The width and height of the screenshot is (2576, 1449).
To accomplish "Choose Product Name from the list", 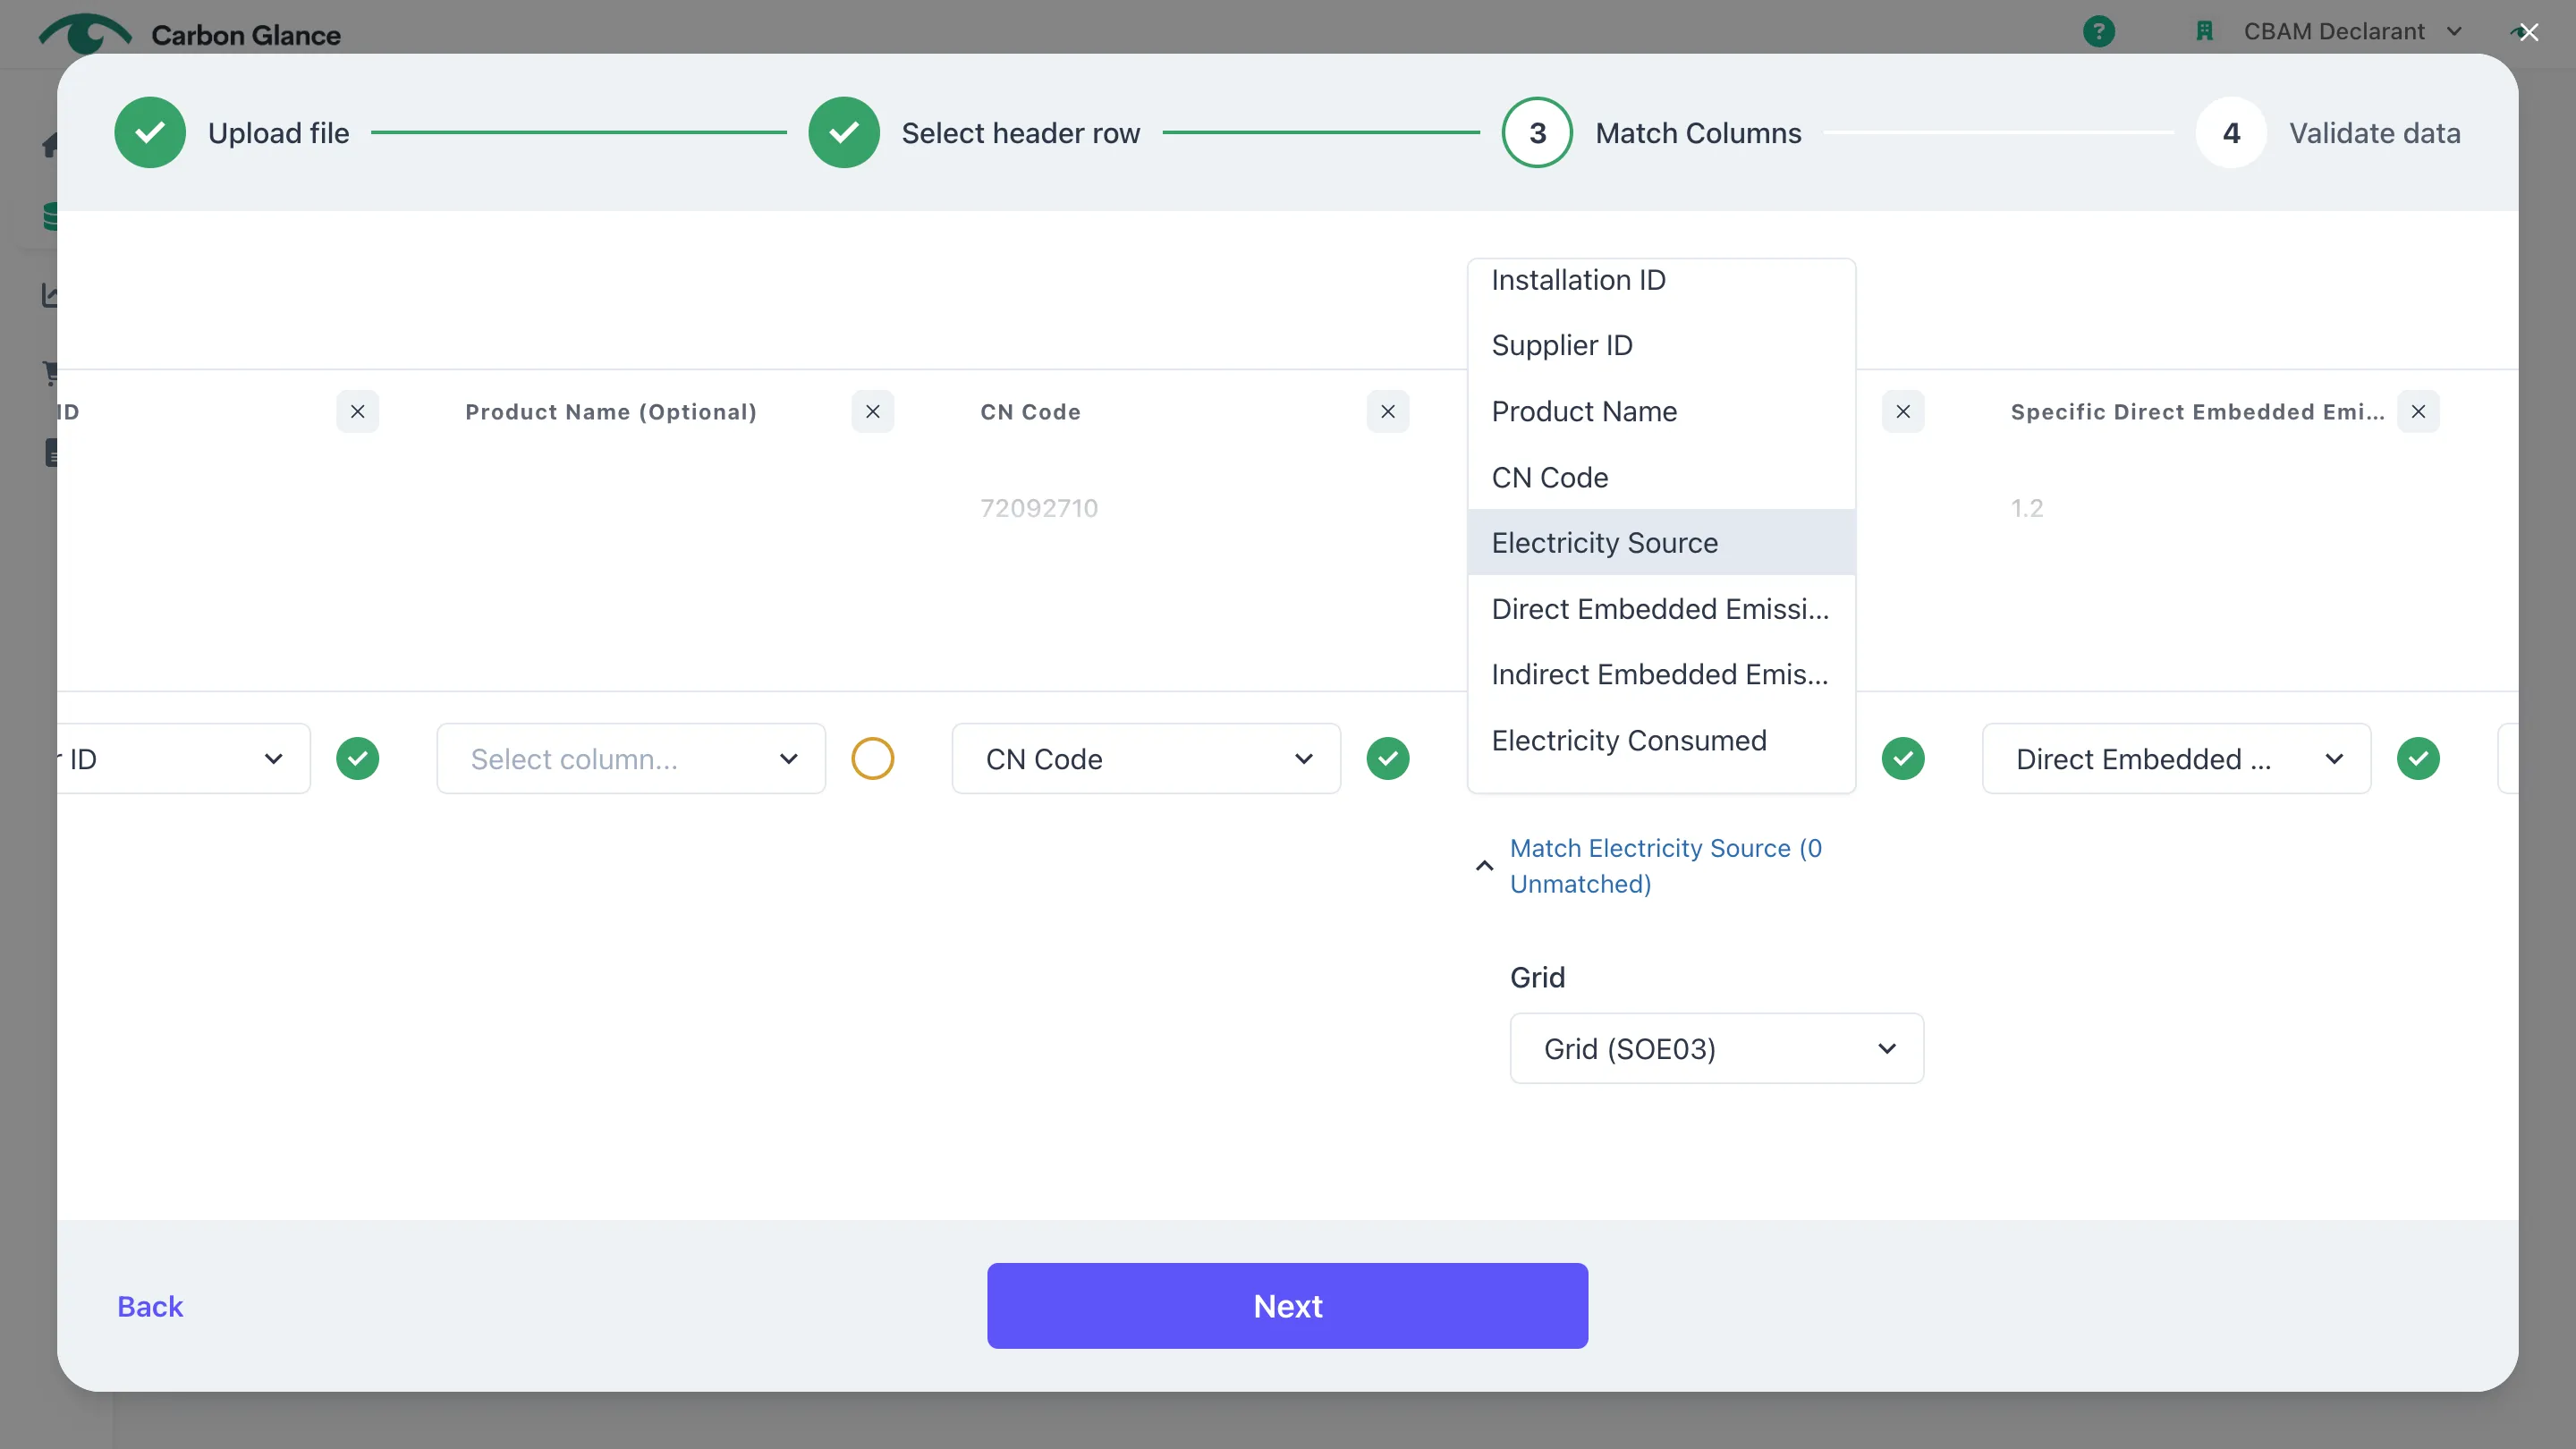I will pos(1661,412).
